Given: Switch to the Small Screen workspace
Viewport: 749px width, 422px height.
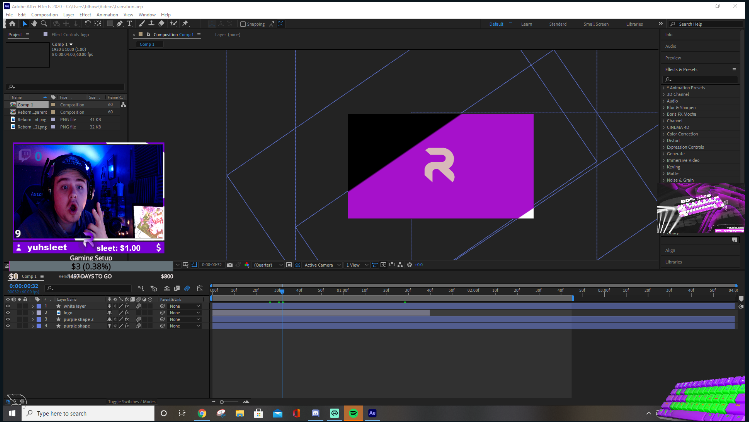Looking at the screenshot, I should coord(596,24).
